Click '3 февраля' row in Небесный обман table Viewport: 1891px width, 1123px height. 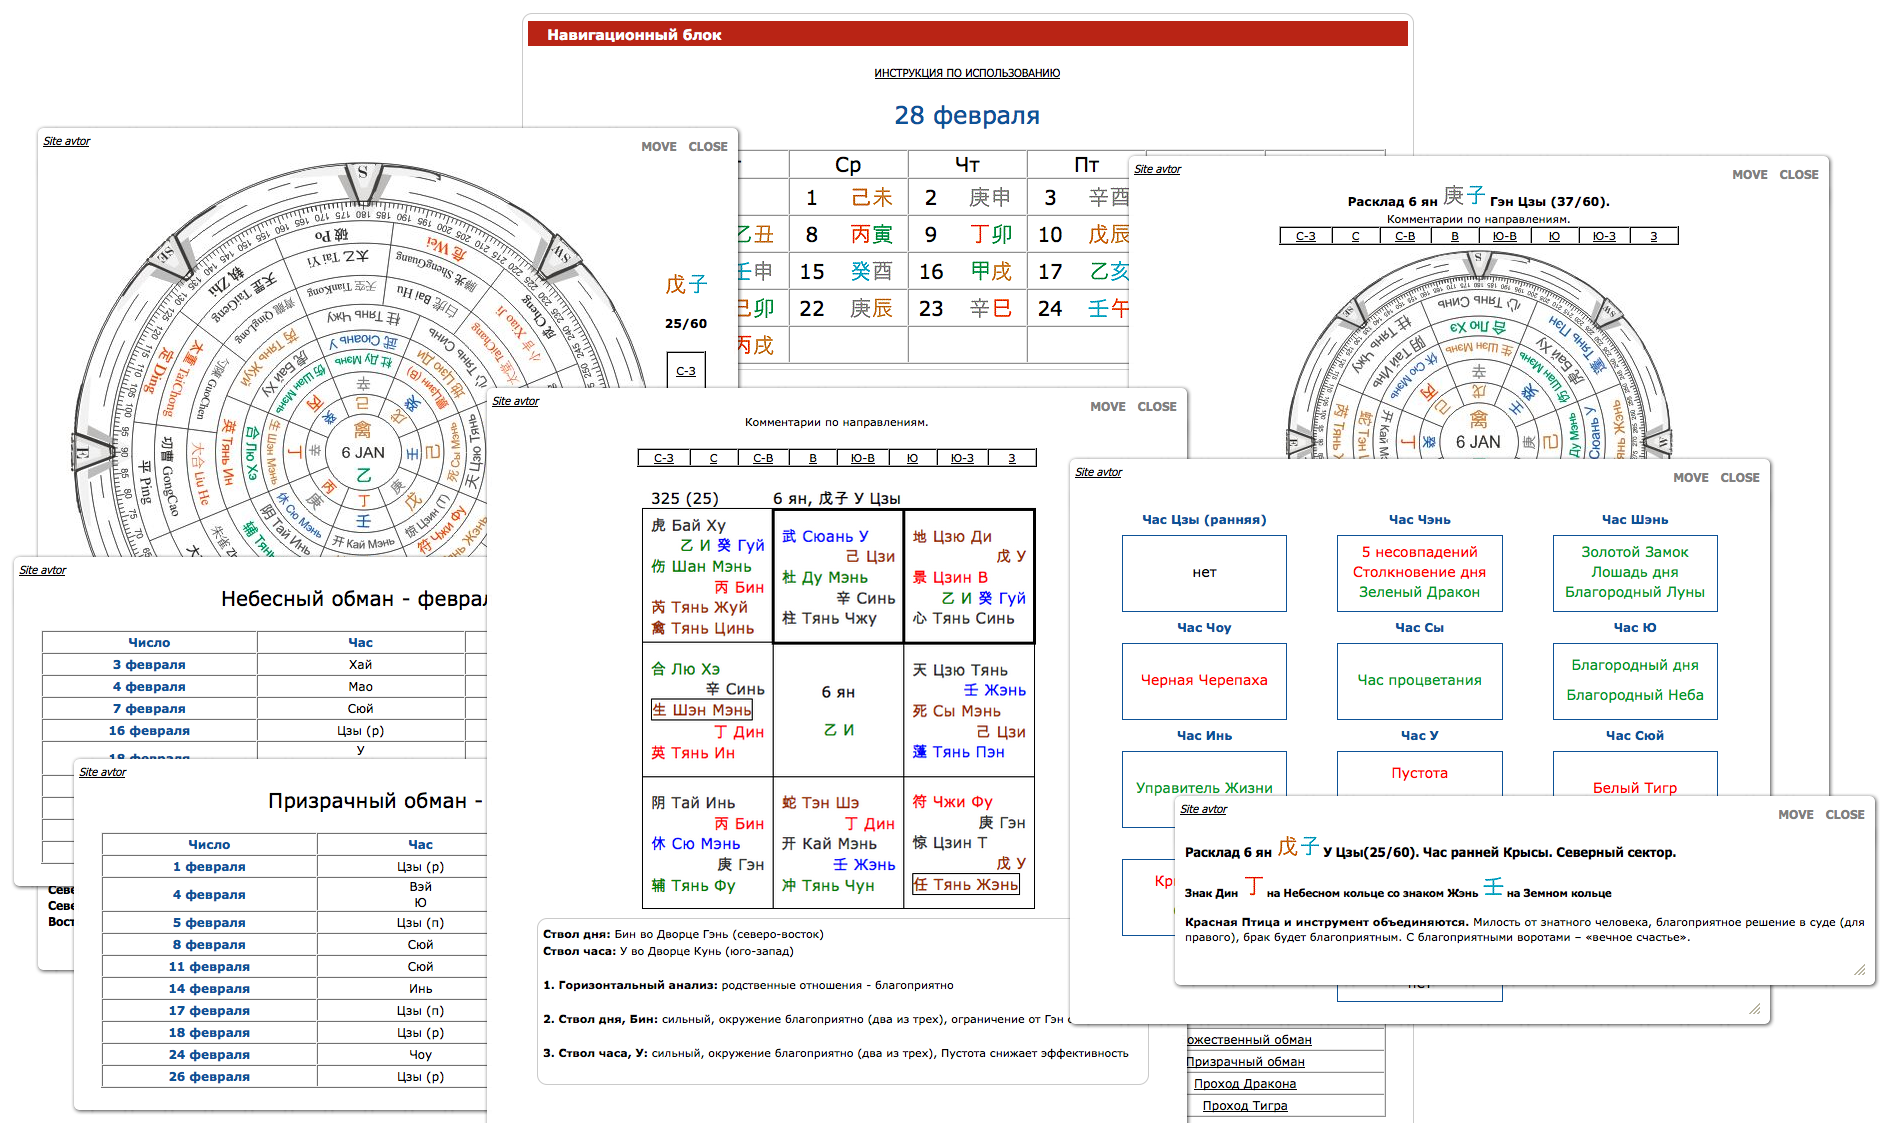pyautogui.click(x=264, y=665)
